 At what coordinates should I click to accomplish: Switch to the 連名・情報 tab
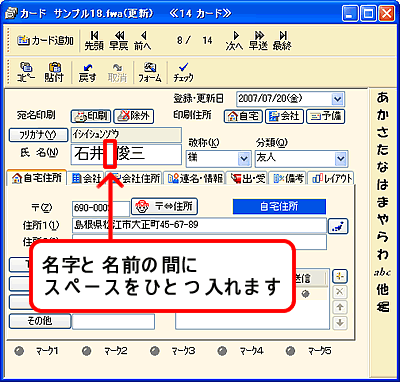click(195, 178)
